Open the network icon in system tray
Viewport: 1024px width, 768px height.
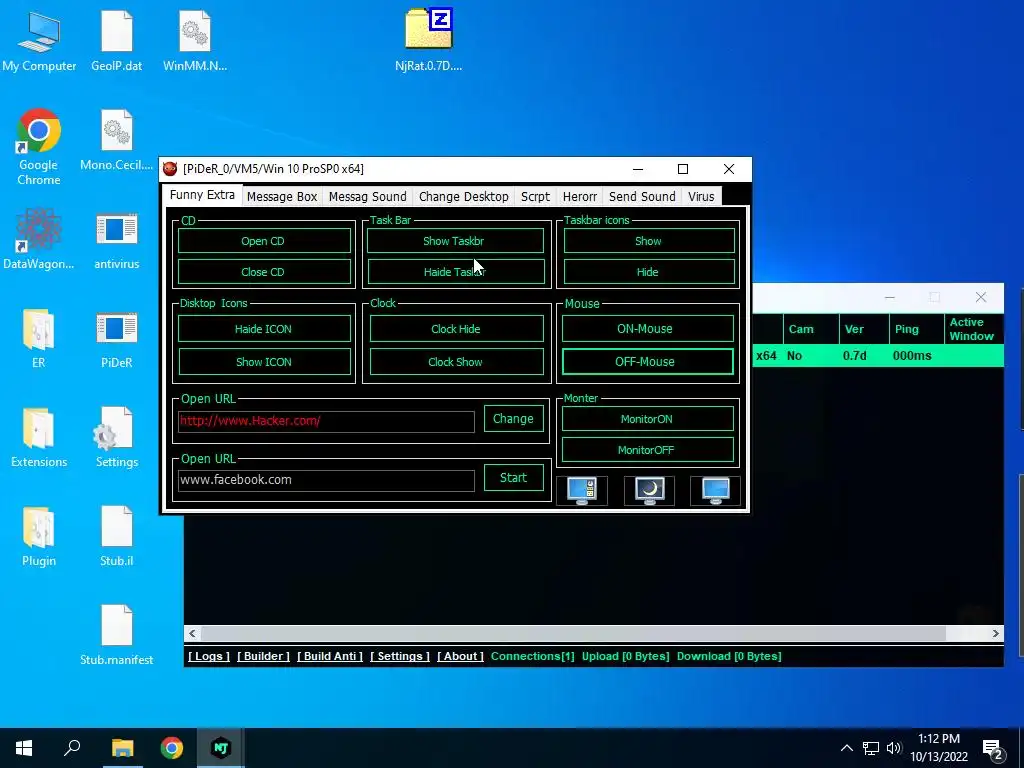pos(871,748)
